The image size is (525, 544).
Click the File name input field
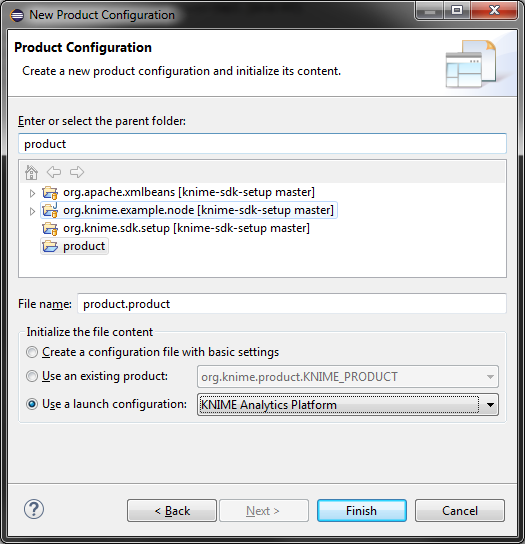tap(291, 304)
